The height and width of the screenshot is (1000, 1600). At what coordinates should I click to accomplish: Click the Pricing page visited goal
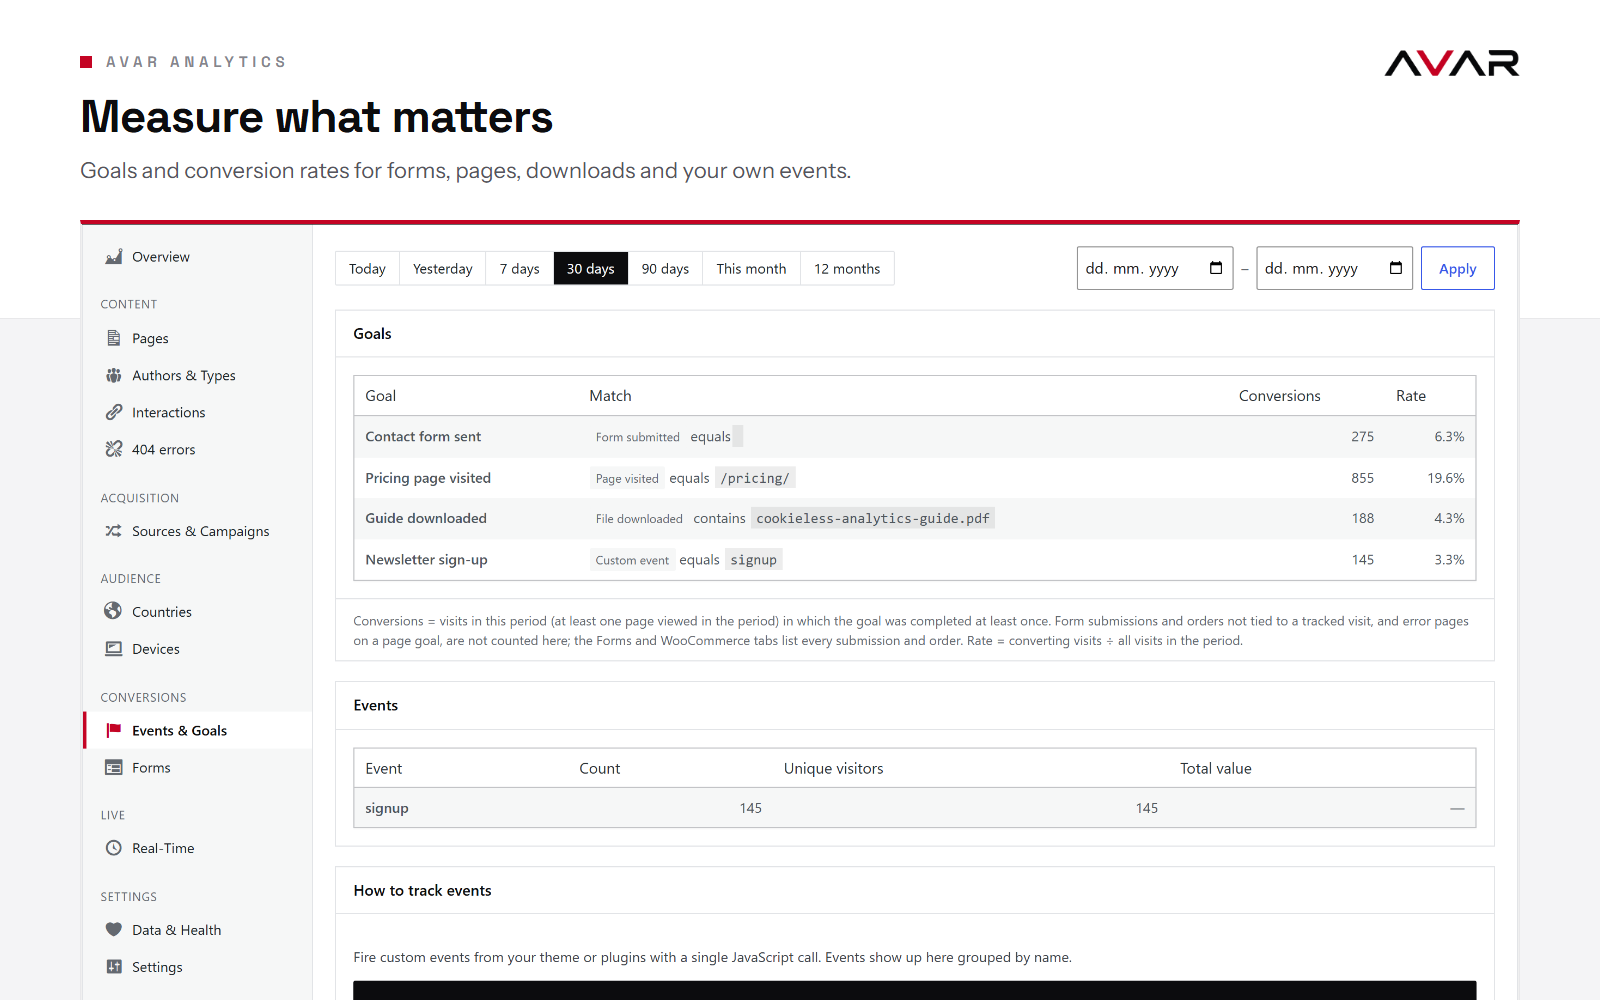point(428,478)
